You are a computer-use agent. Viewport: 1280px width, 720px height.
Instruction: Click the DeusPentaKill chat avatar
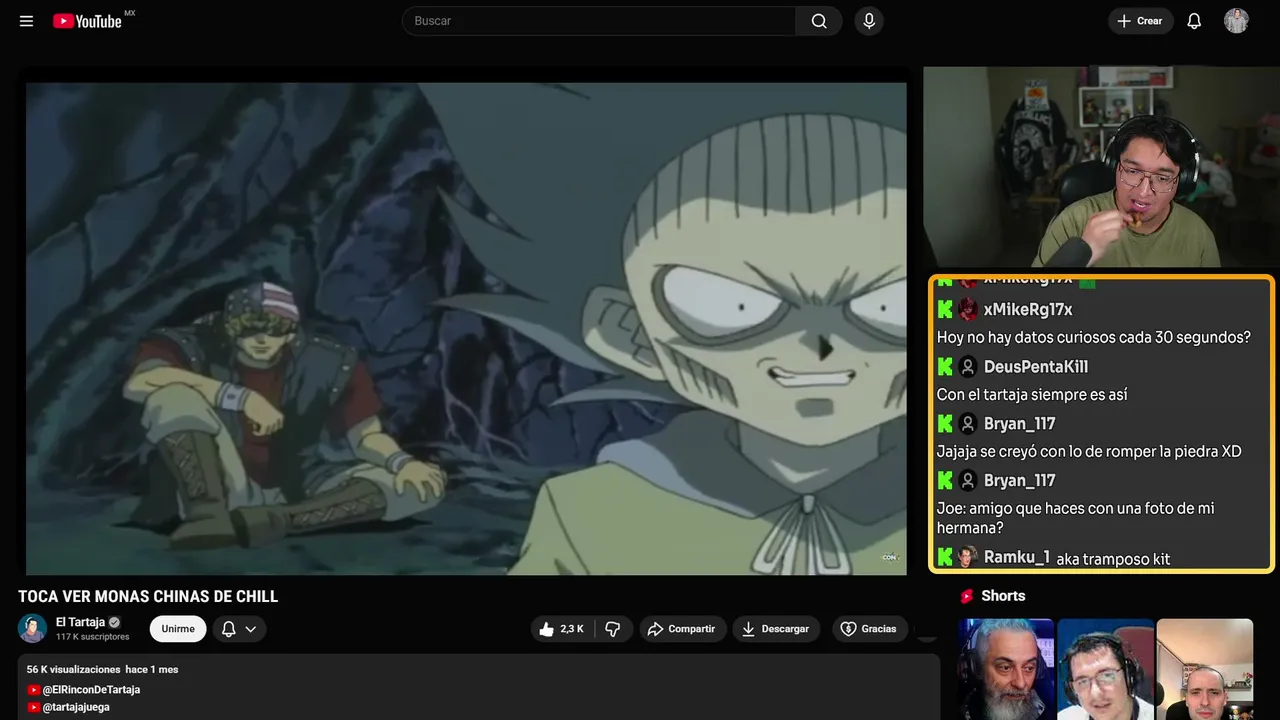click(968, 367)
